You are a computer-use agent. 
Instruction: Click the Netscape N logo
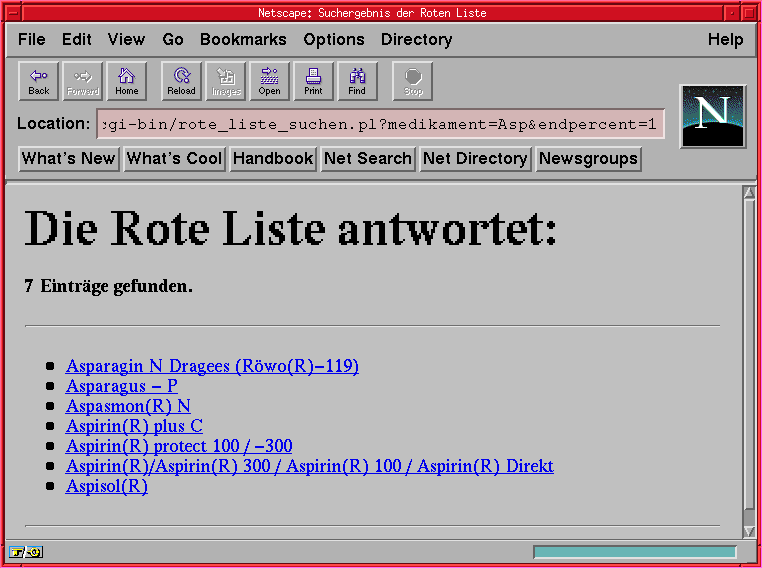coord(713,116)
